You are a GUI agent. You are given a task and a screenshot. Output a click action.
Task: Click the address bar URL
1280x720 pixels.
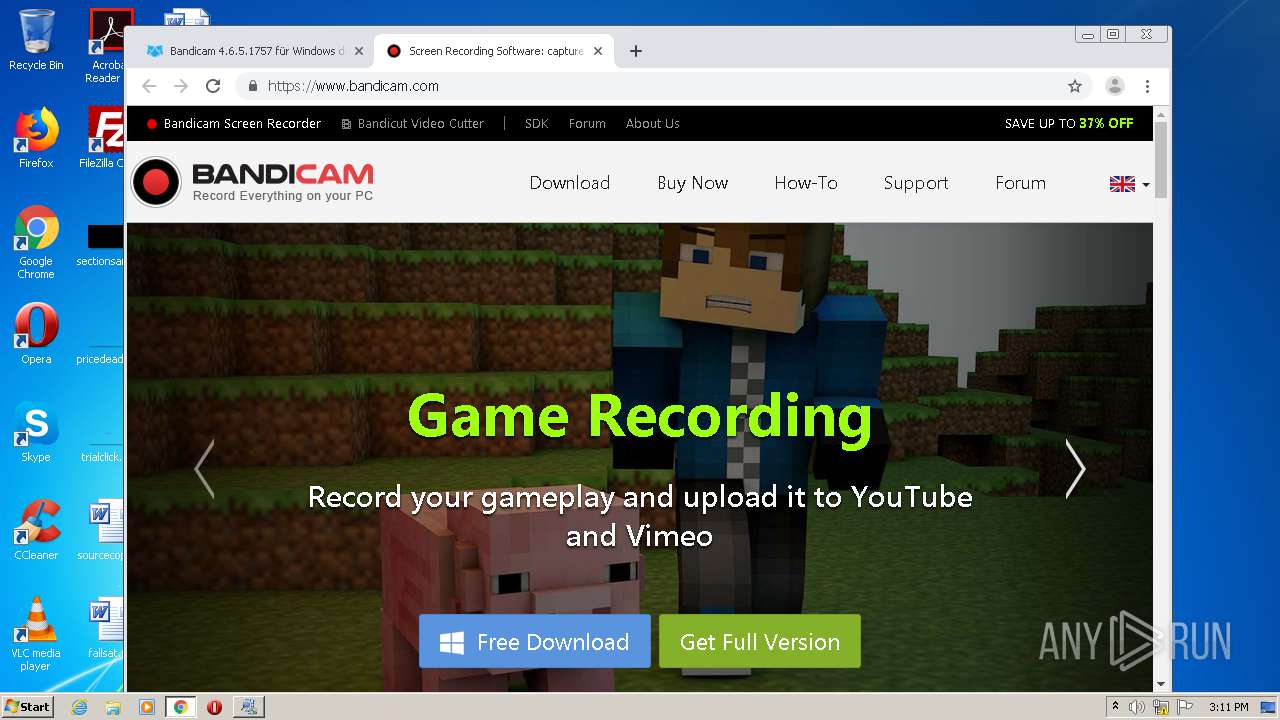pos(353,86)
